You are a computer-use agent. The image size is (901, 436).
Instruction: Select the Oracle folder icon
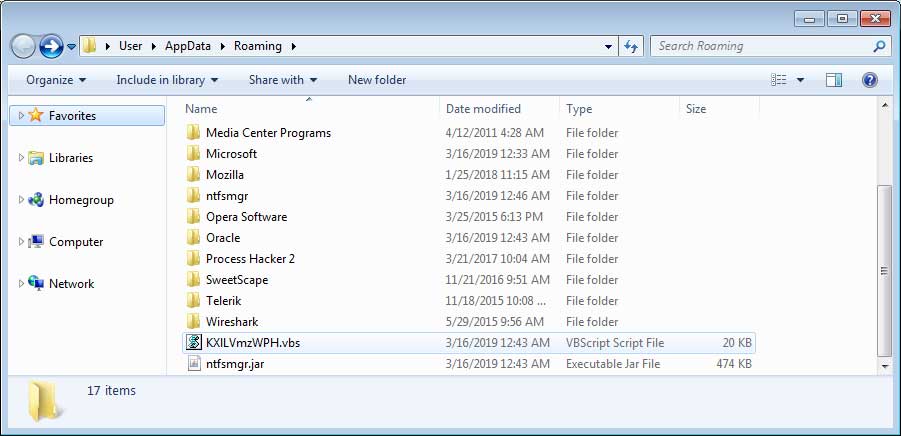pos(193,238)
